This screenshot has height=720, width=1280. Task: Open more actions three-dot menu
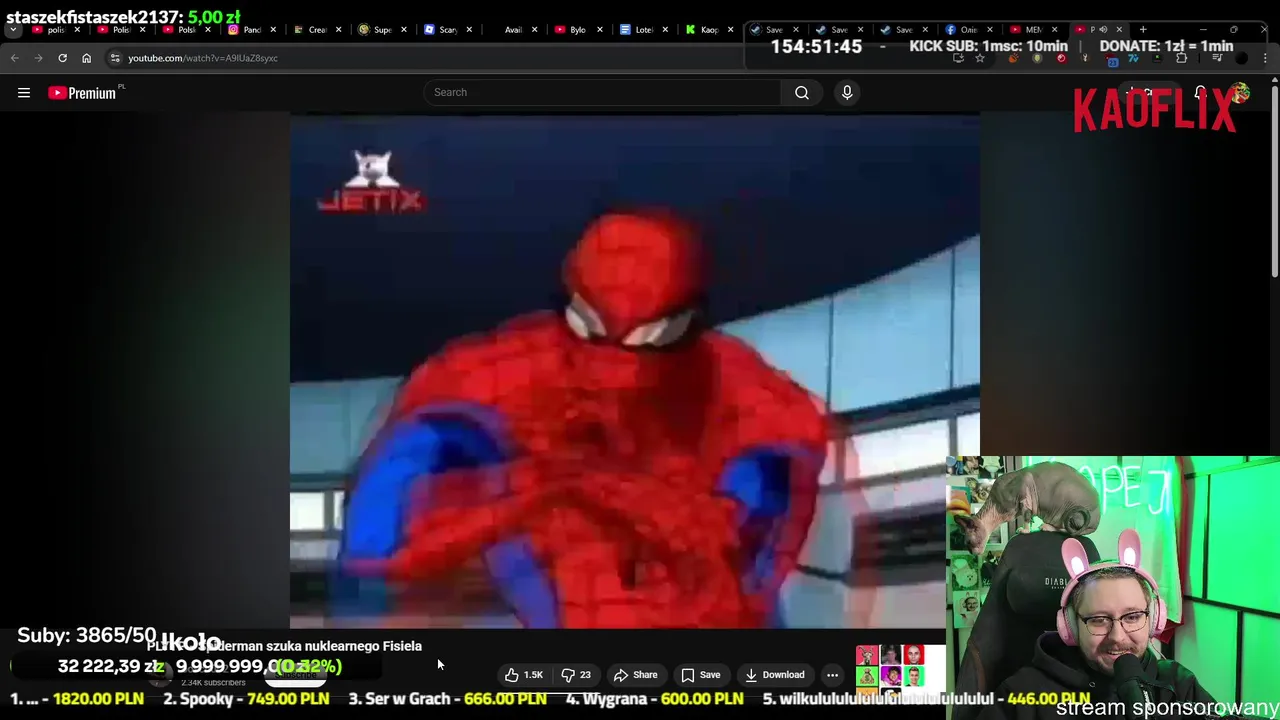(x=832, y=675)
